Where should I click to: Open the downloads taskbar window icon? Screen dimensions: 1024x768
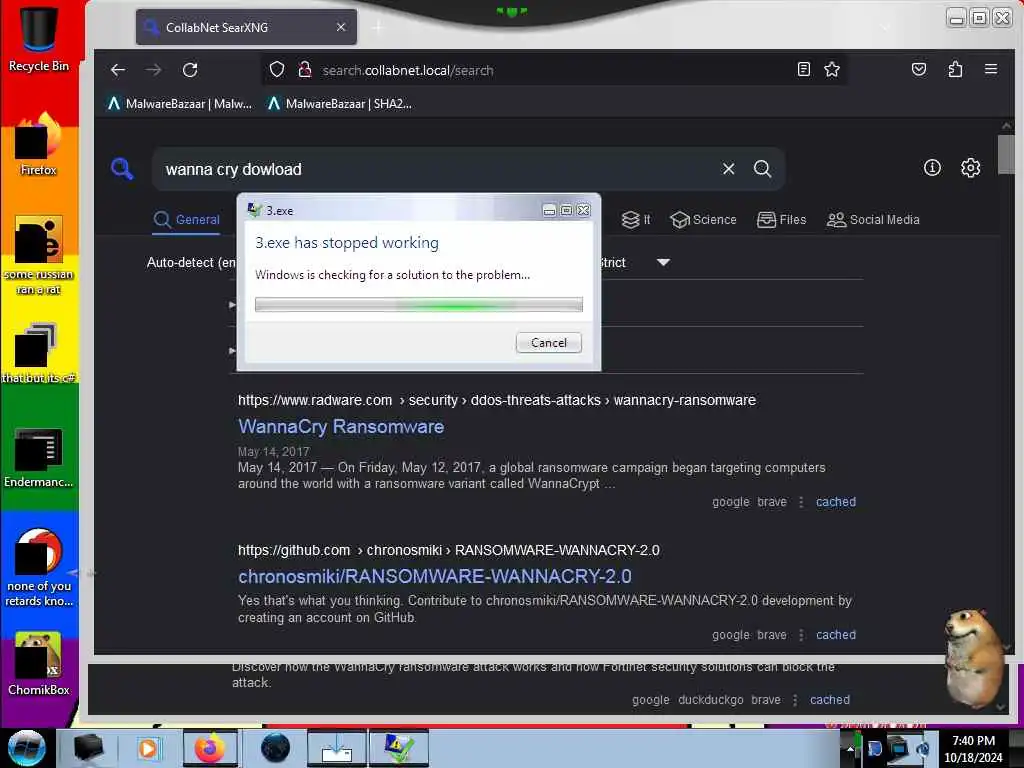pyautogui.click(x=337, y=748)
